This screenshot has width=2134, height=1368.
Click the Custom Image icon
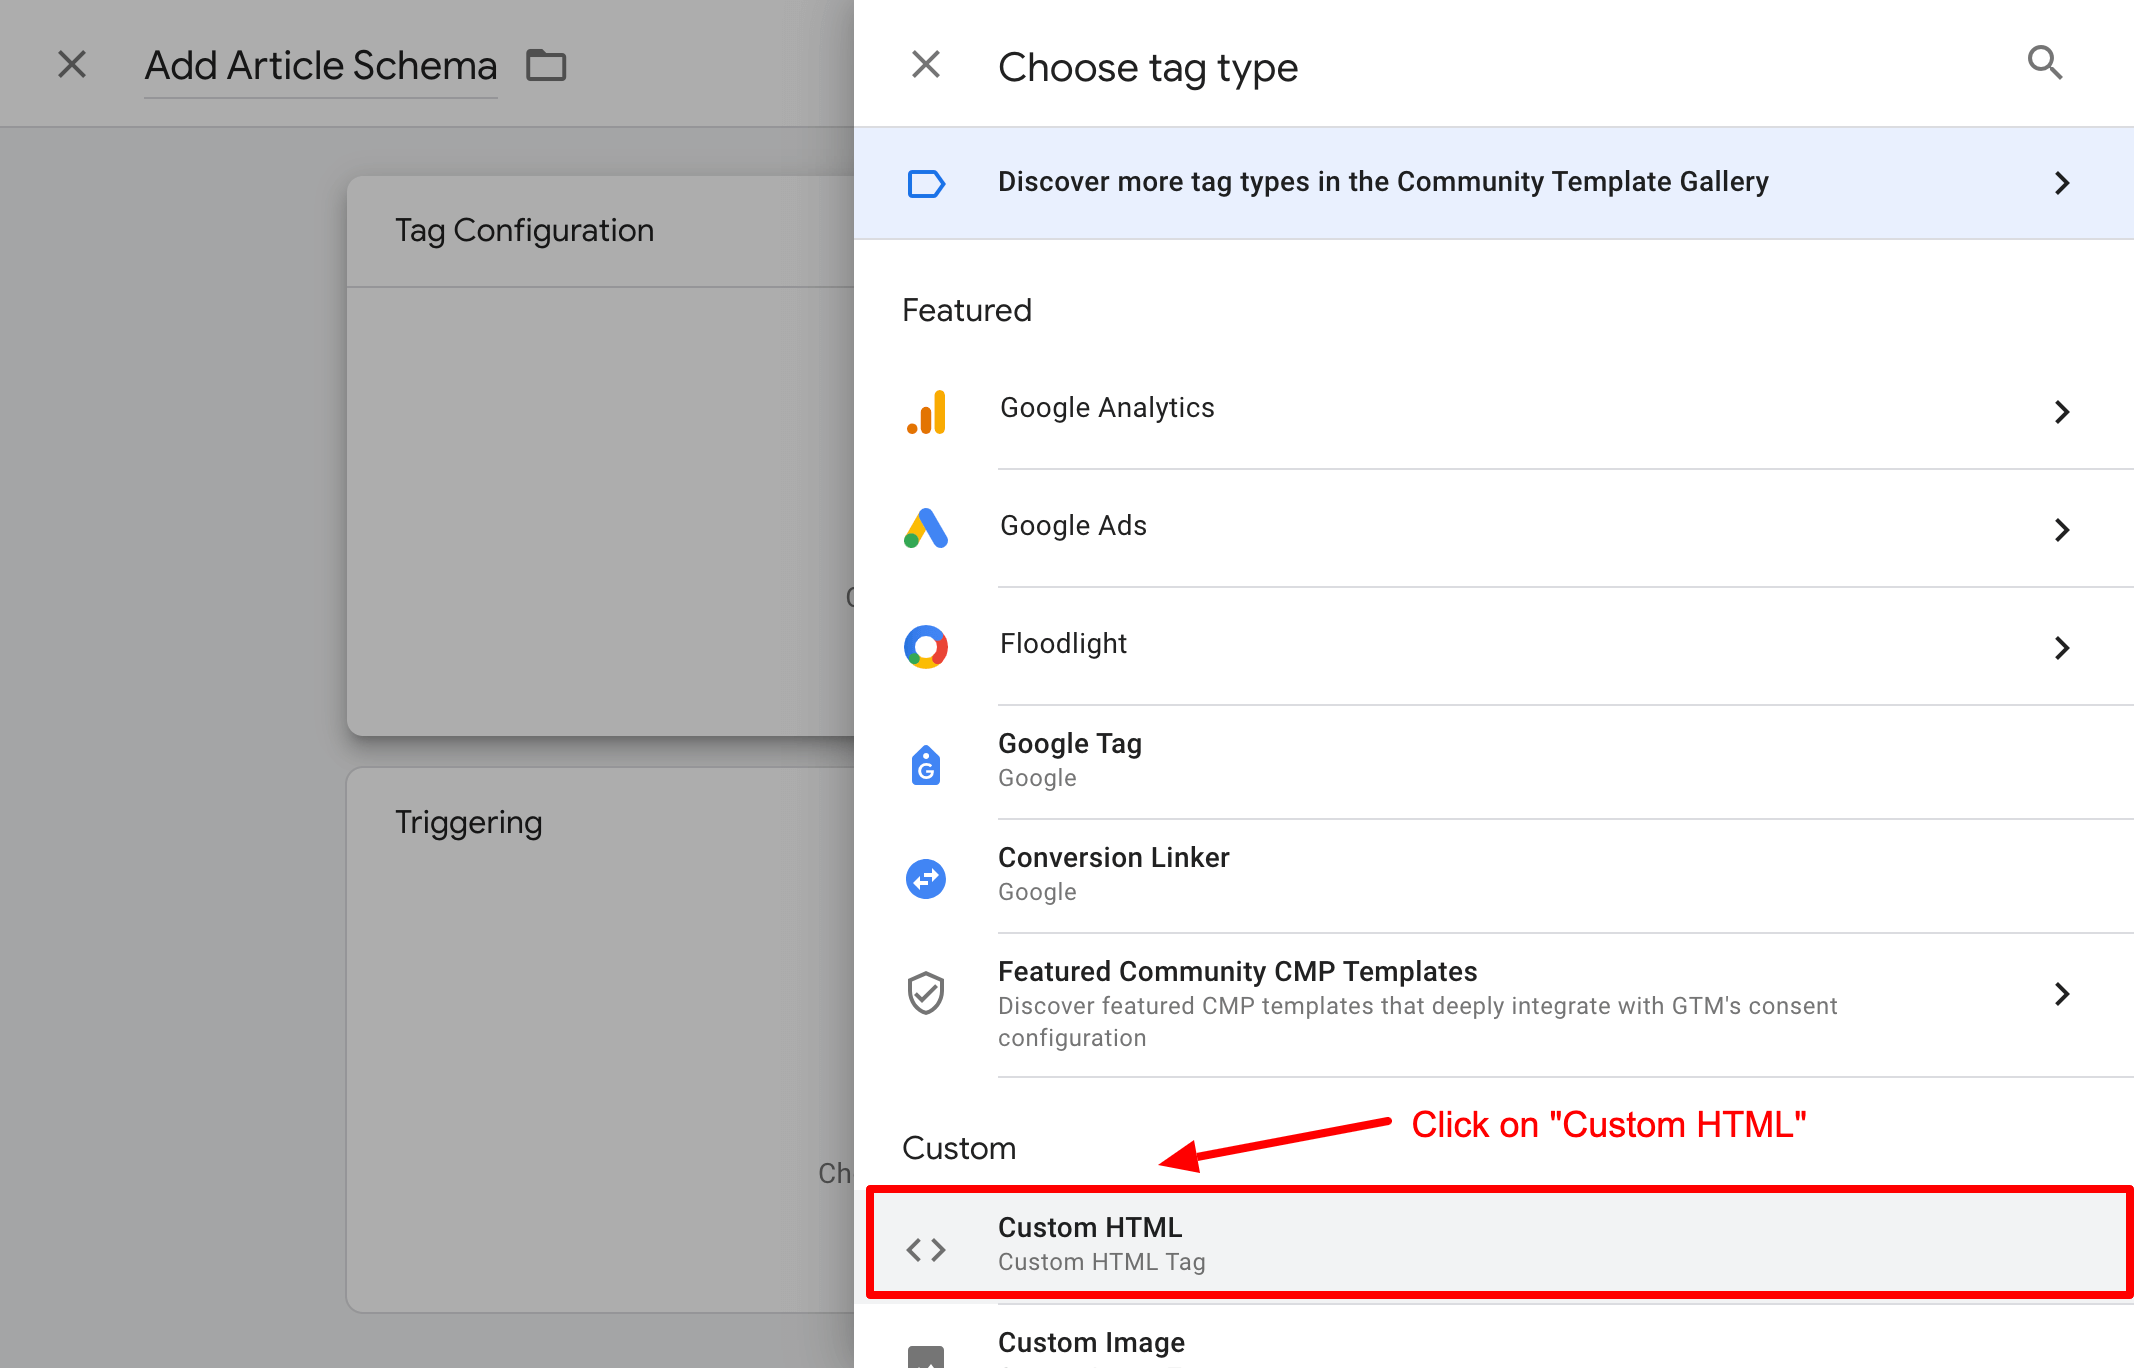point(926,1356)
